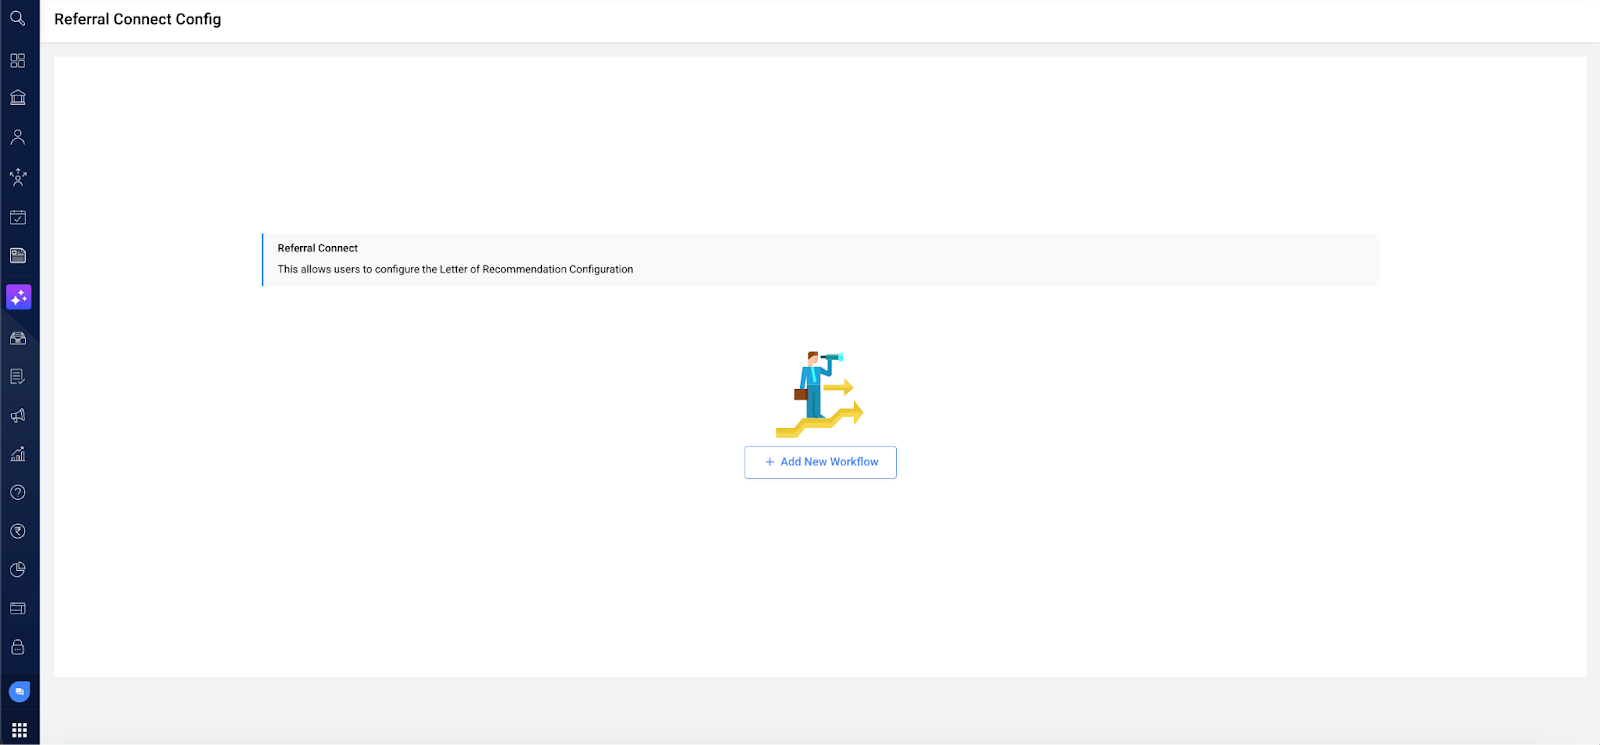Select the purple sparkle AI icon
1600x745 pixels.
pyautogui.click(x=19, y=297)
